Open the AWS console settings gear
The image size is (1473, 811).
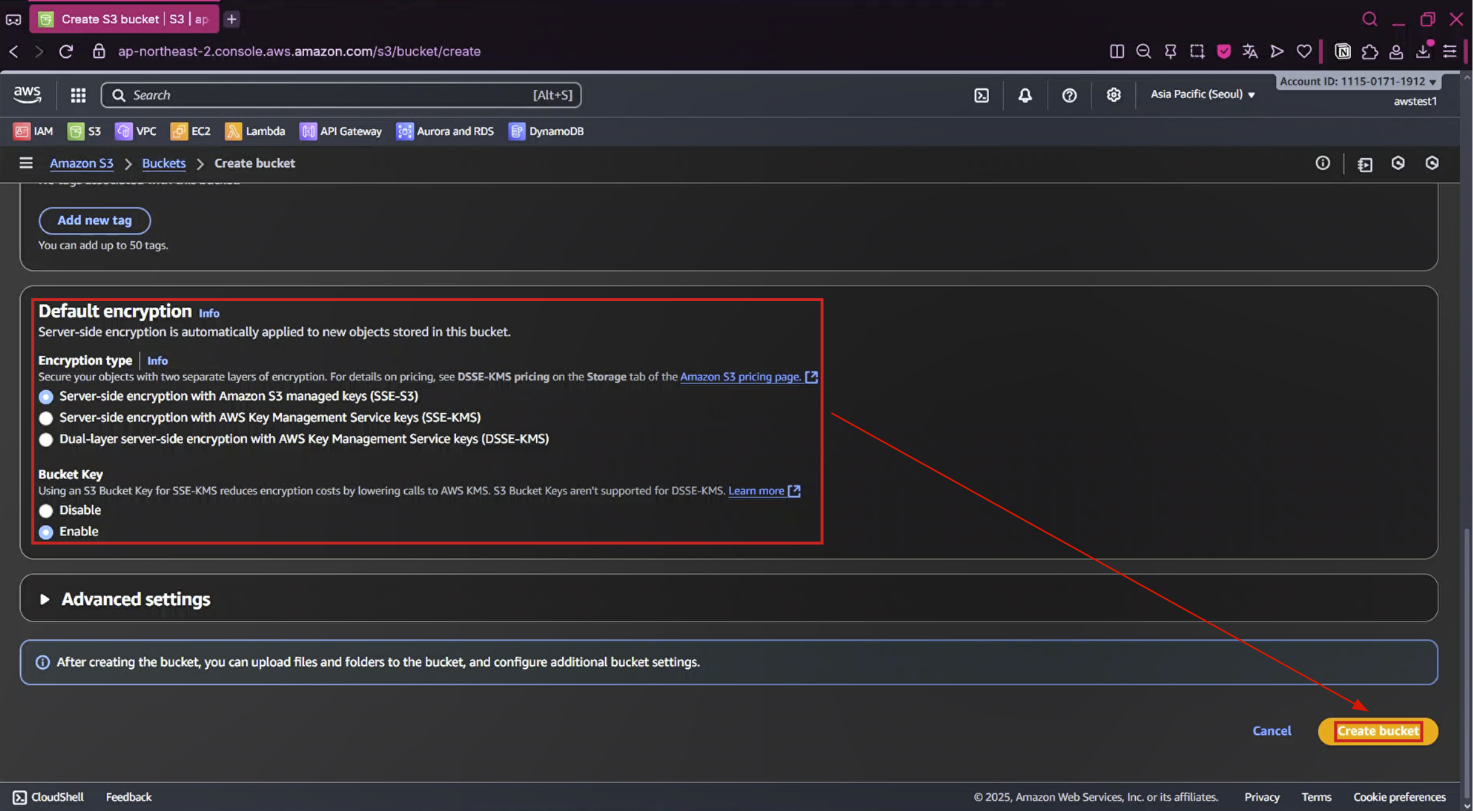click(x=1113, y=95)
